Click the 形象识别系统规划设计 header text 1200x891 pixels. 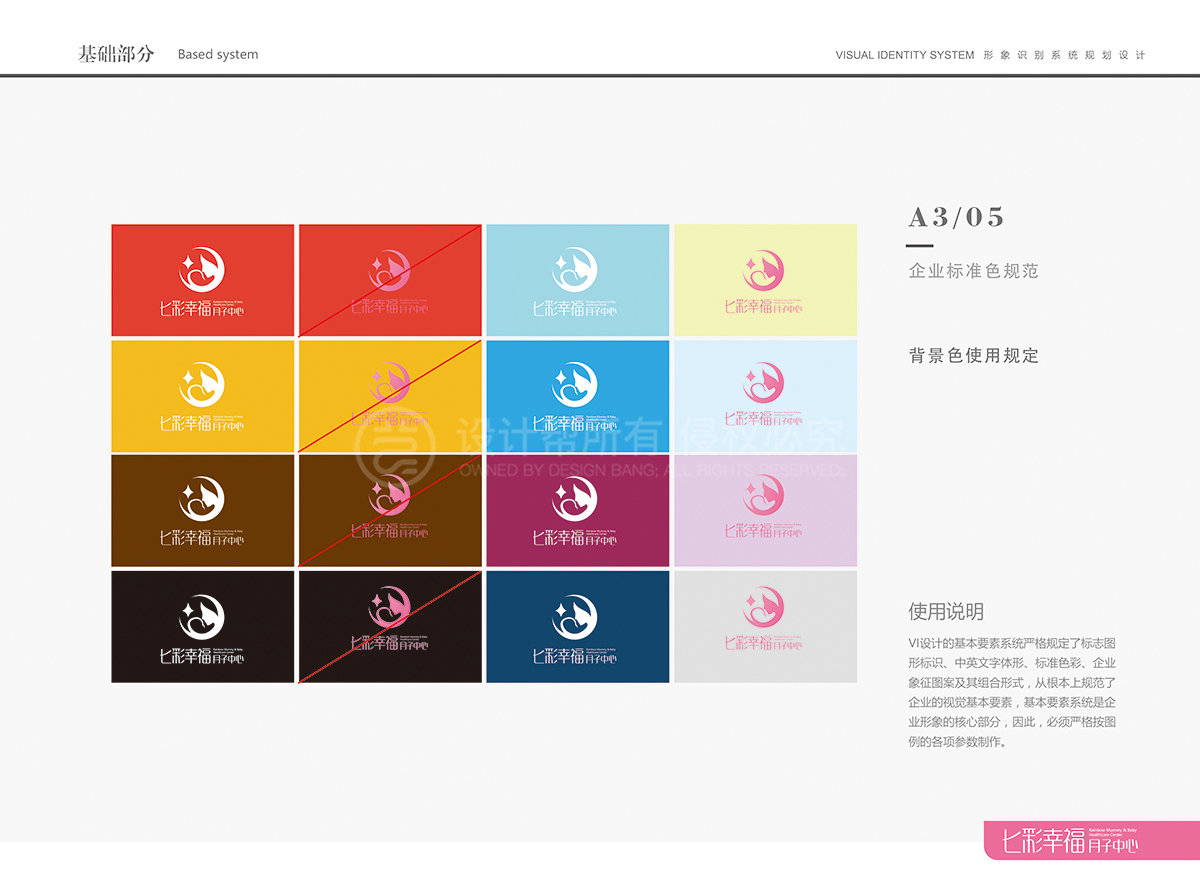pyautogui.click(x=1064, y=55)
